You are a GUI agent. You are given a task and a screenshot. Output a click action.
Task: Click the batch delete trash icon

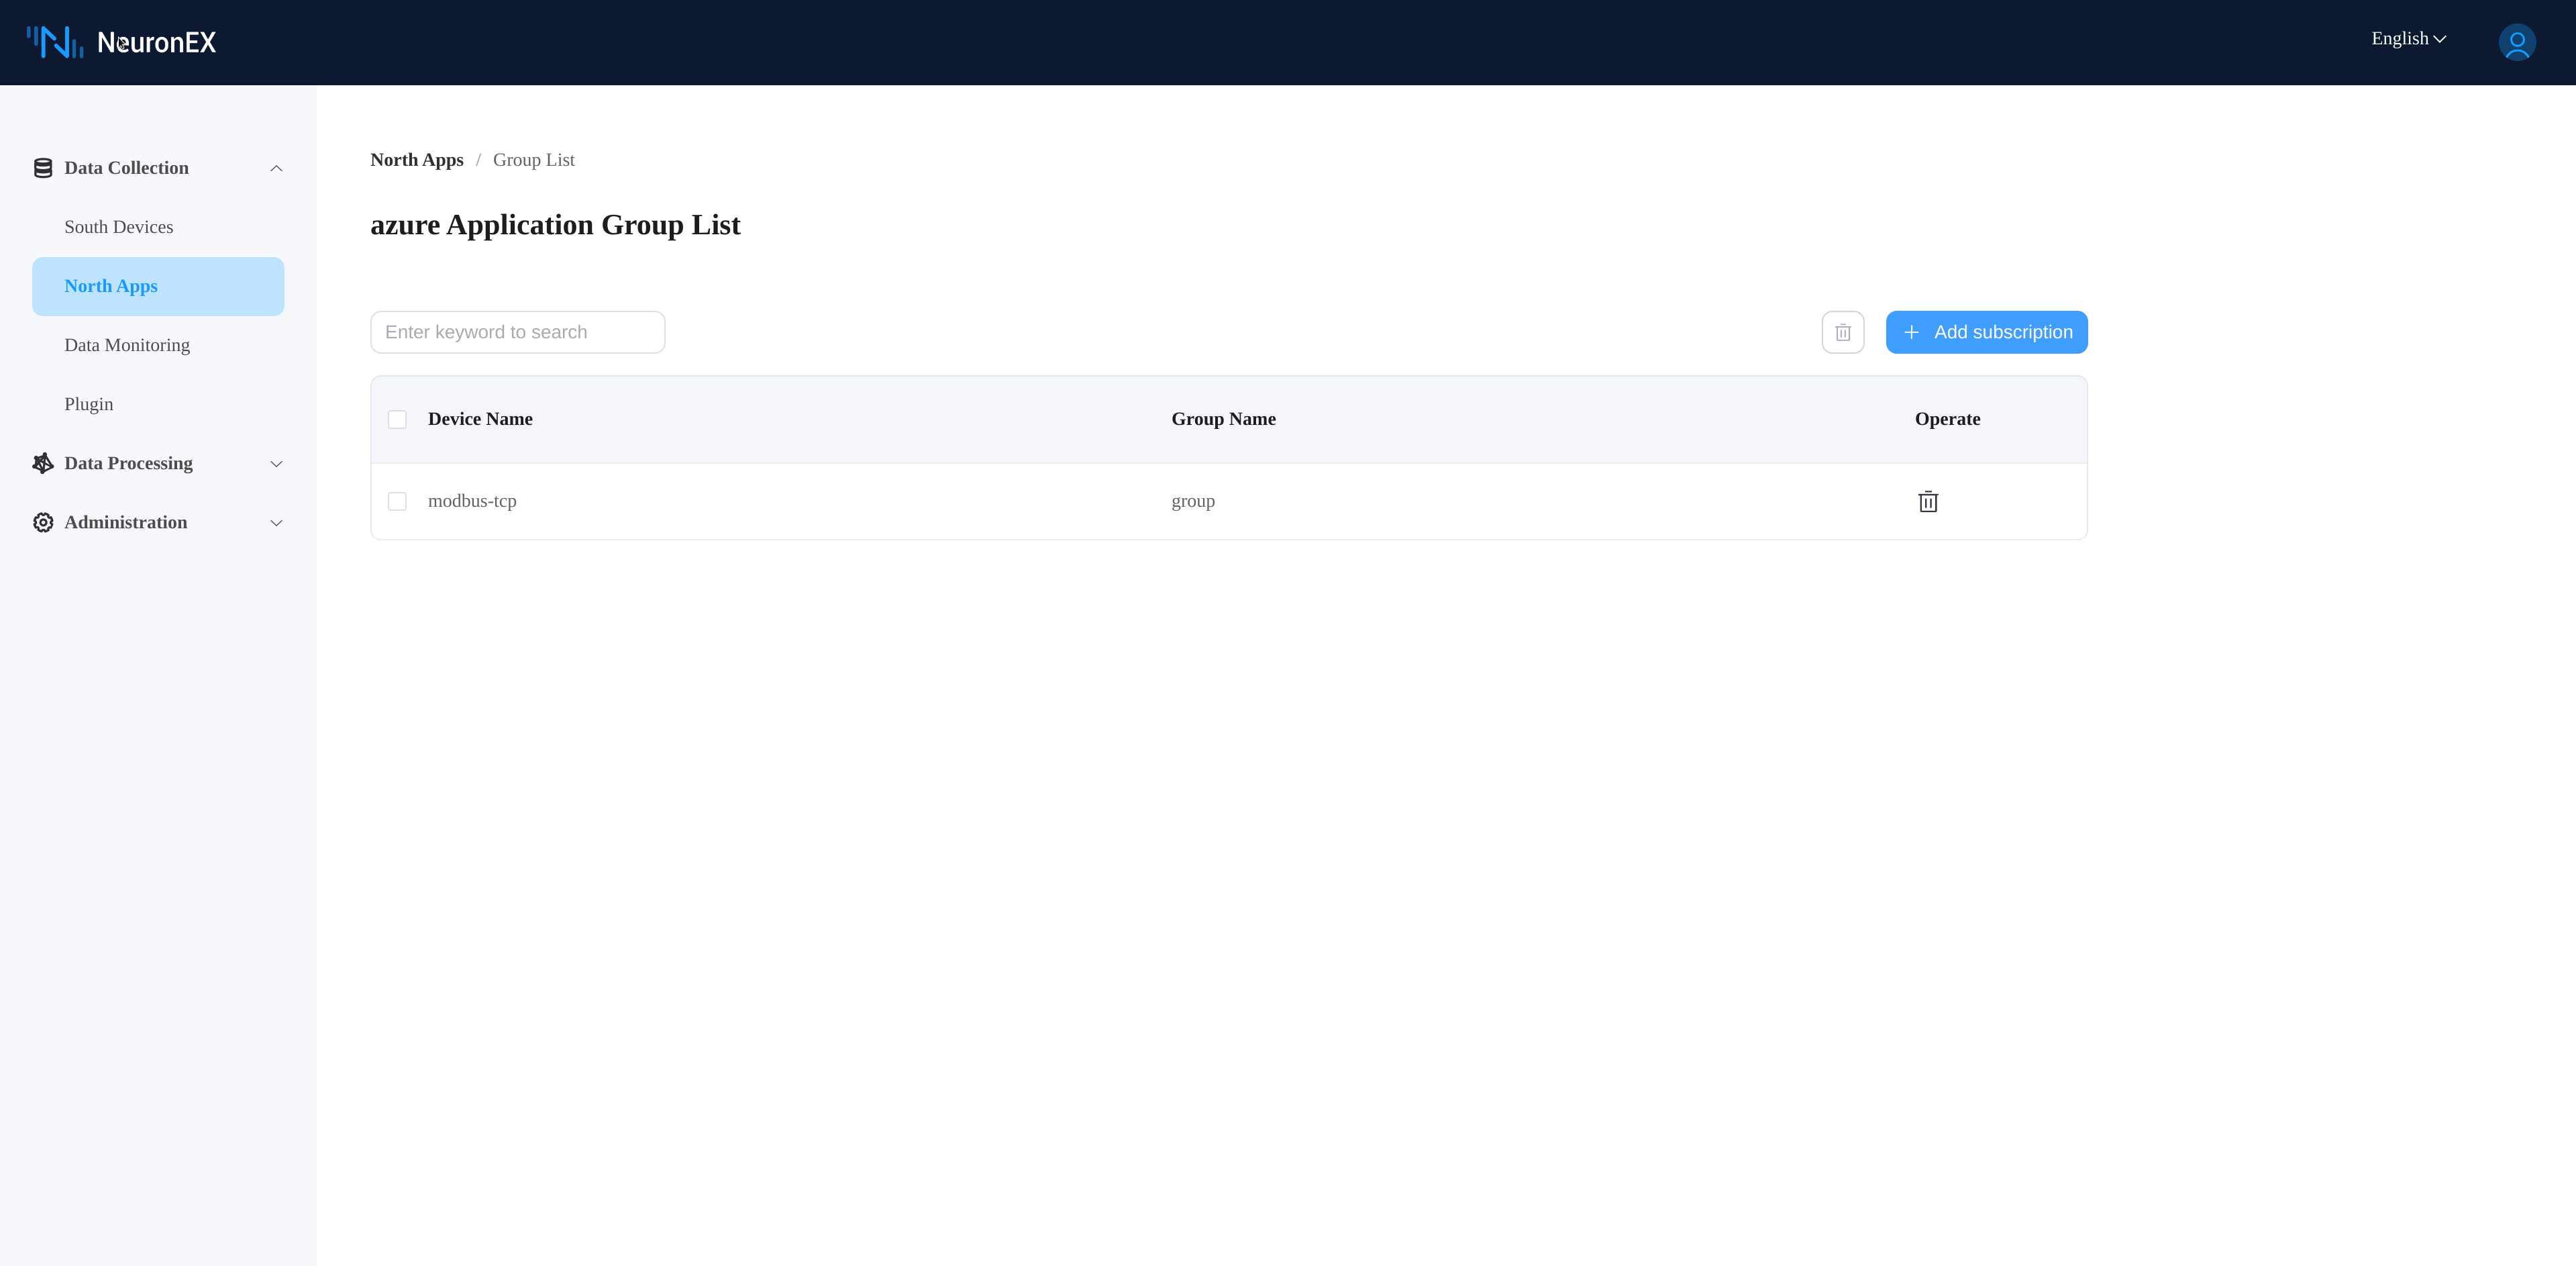tap(1842, 331)
